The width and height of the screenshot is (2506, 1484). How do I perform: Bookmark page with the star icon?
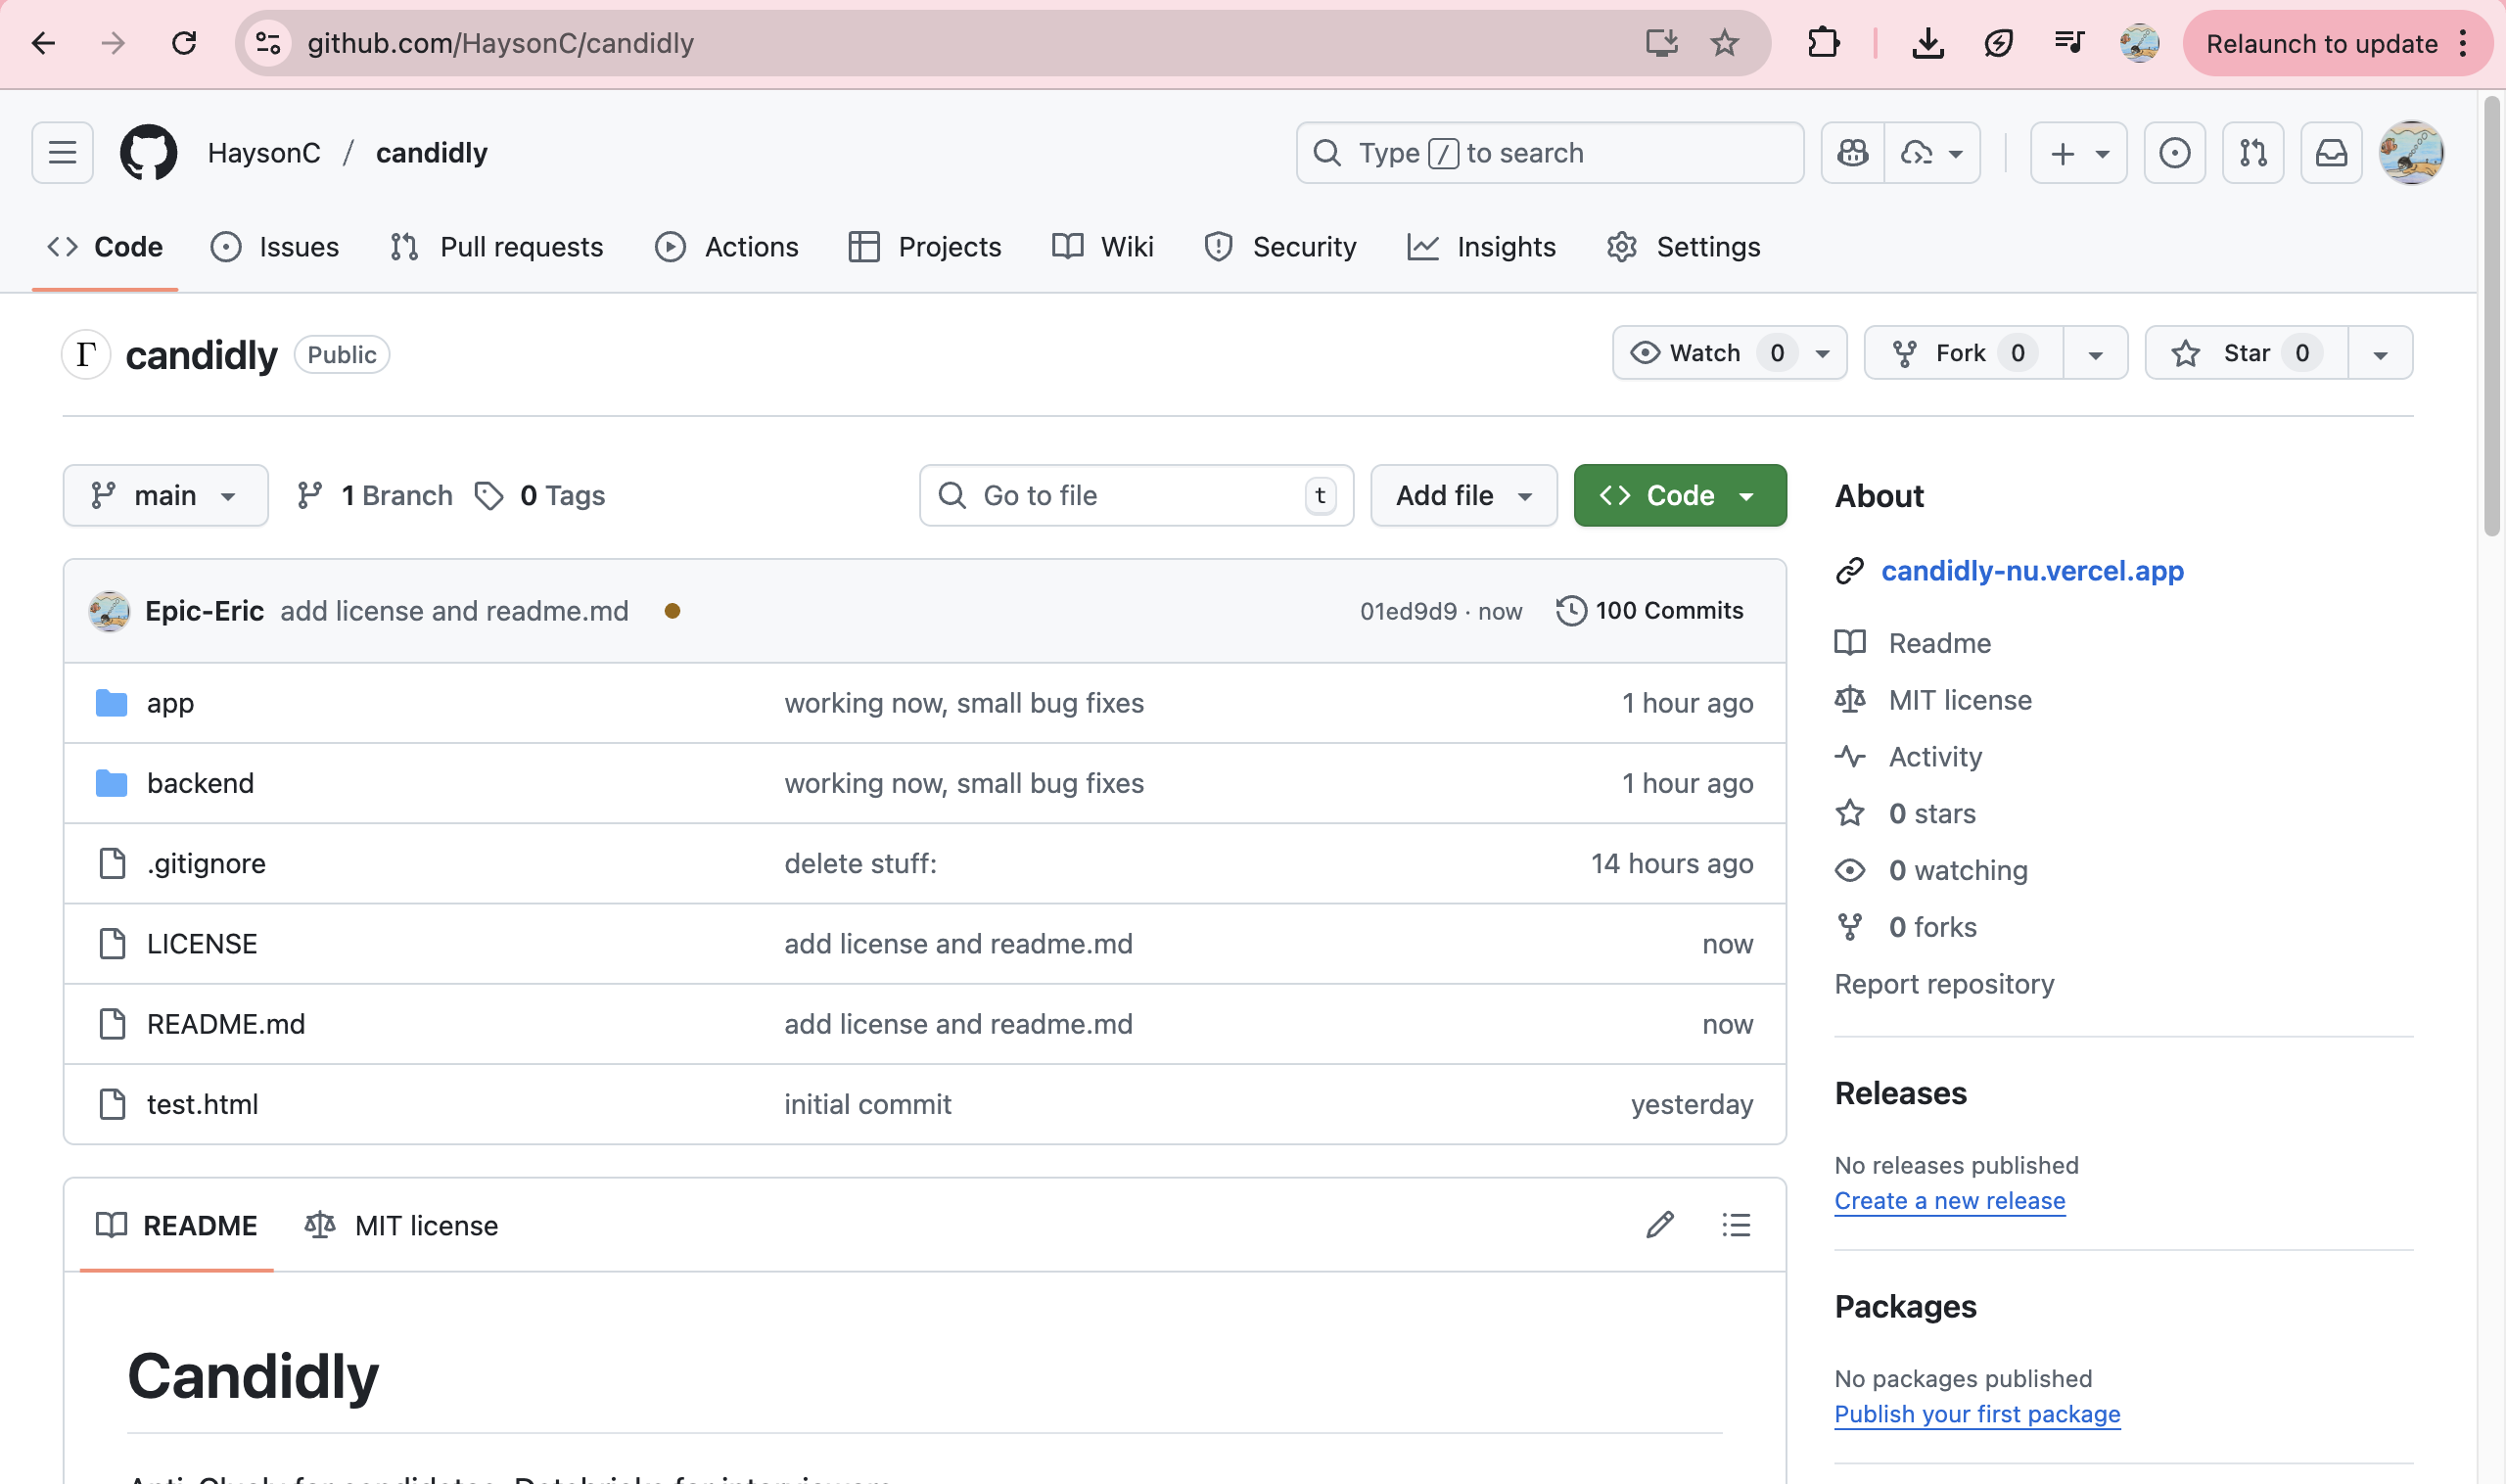[x=1724, y=43]
